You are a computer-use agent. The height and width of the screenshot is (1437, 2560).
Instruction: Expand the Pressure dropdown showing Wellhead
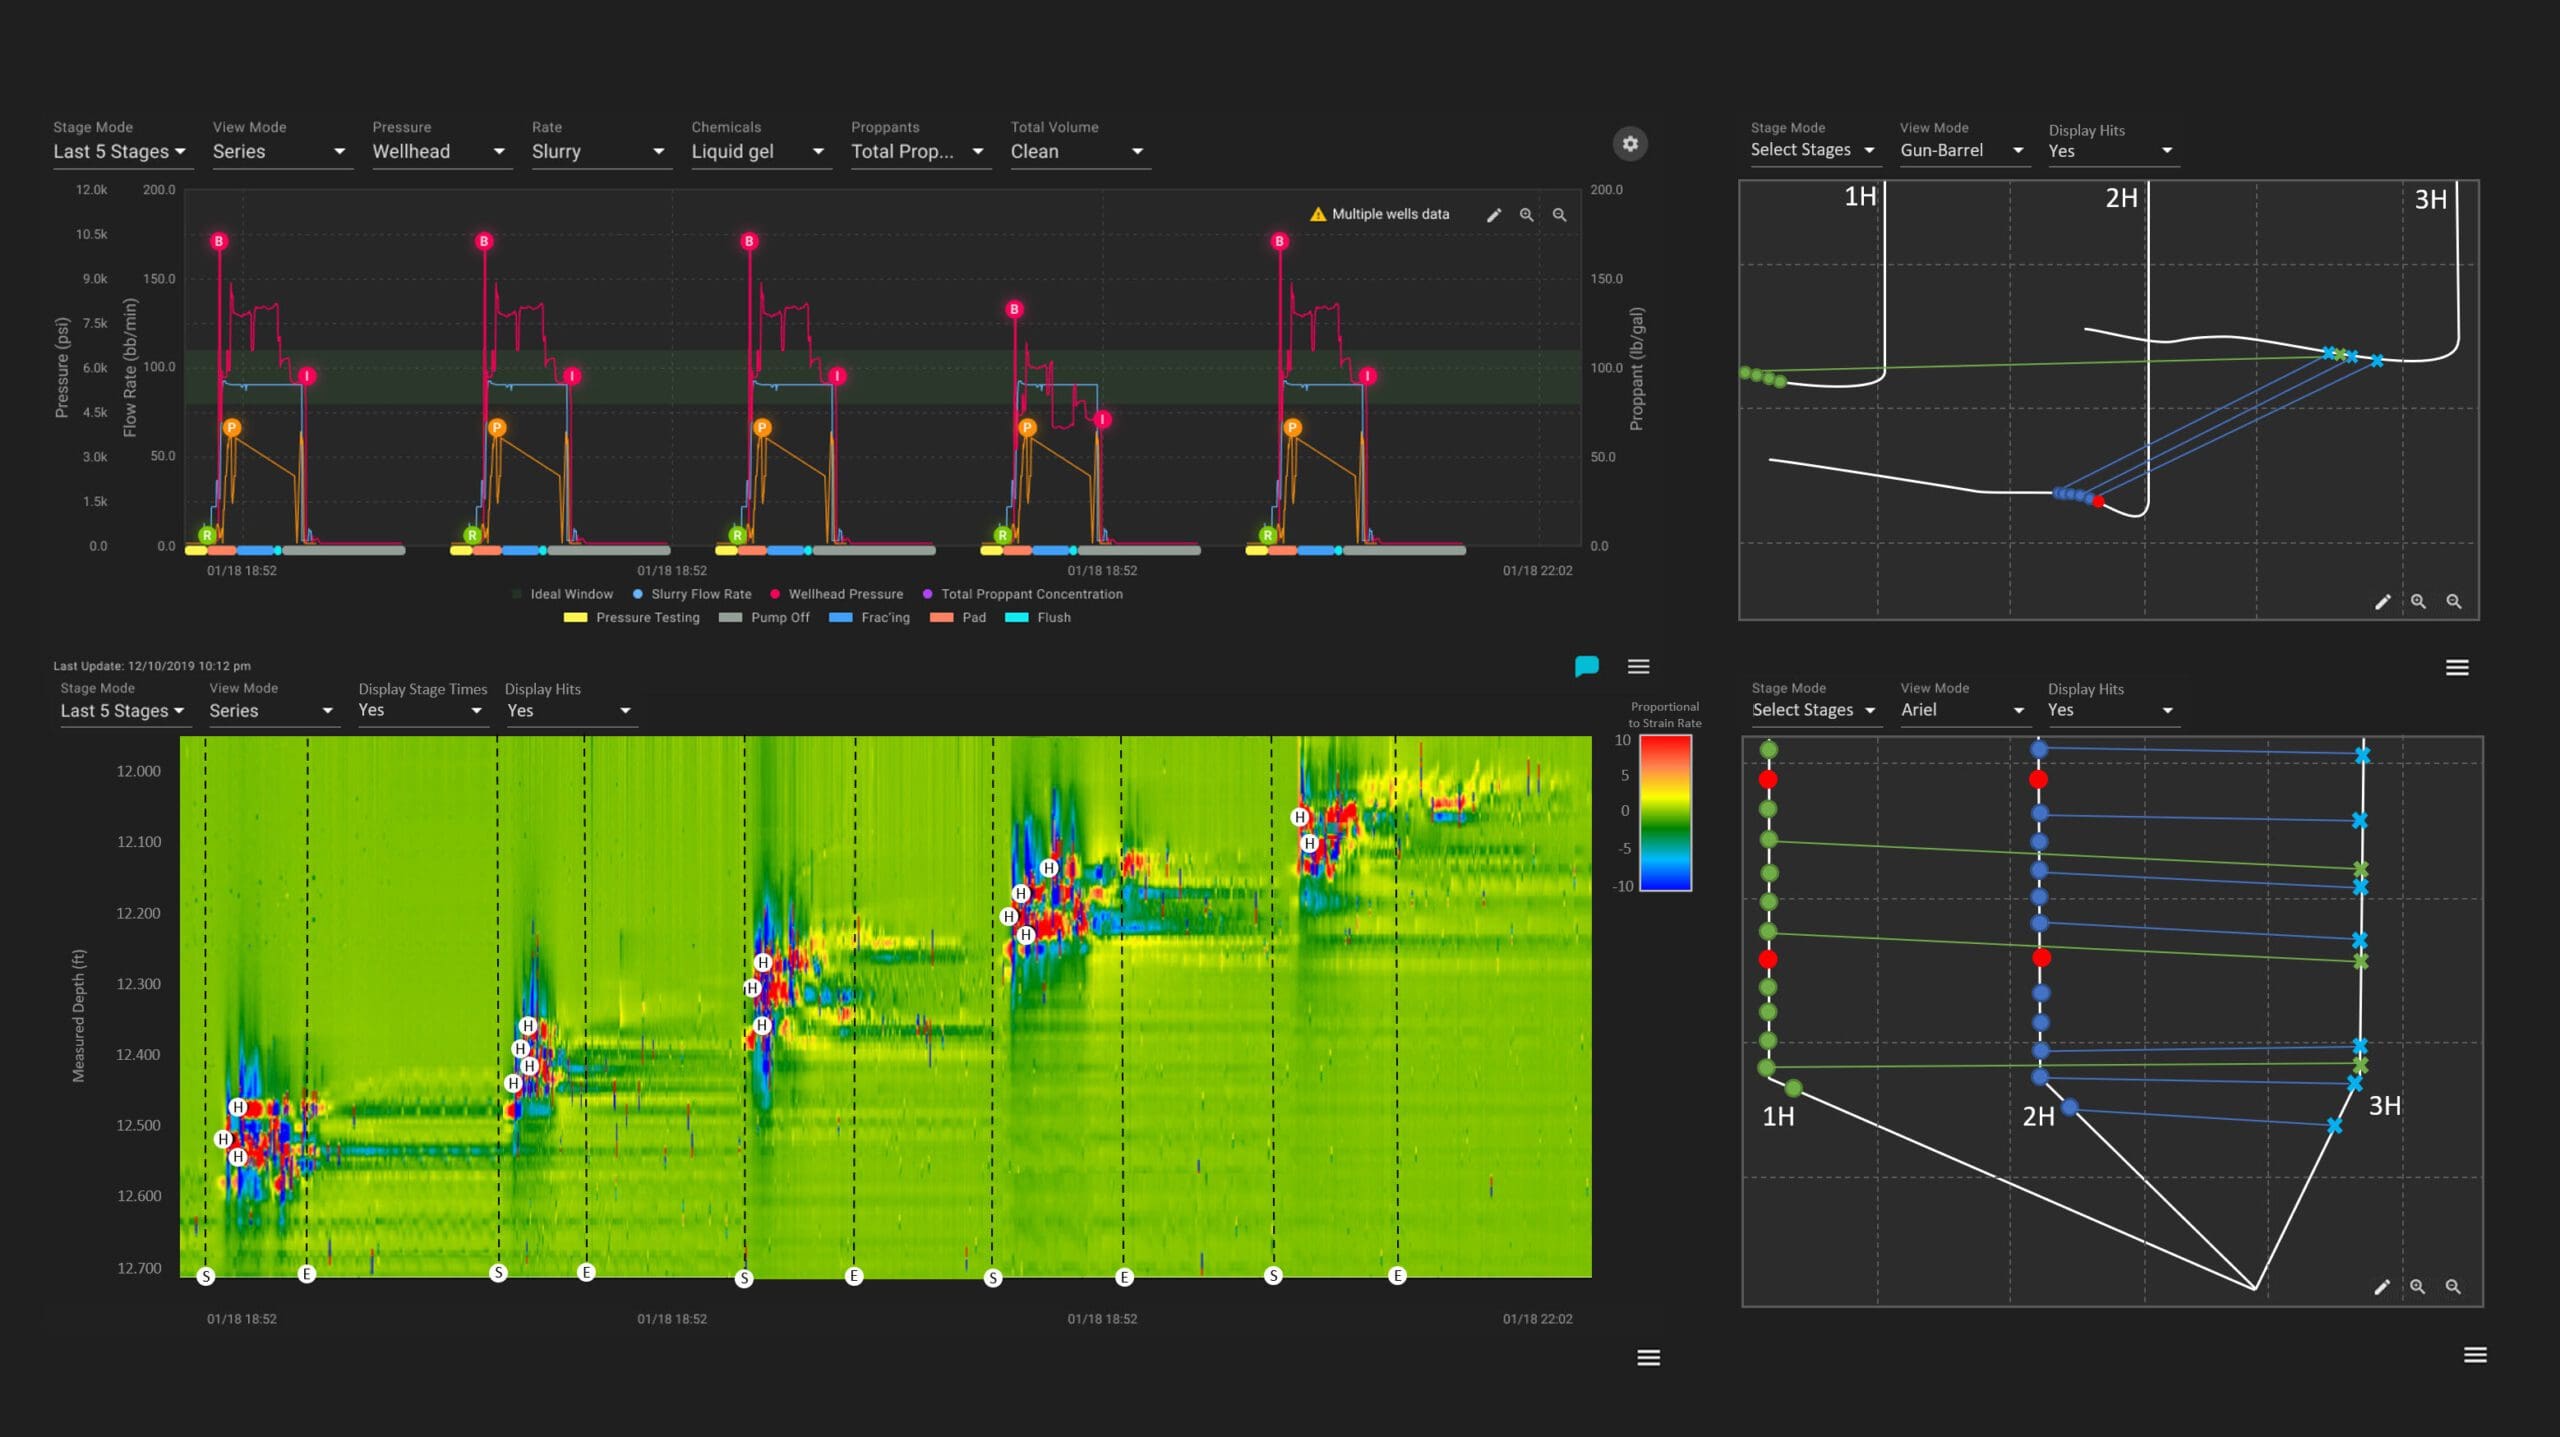[x=438, y=152]
